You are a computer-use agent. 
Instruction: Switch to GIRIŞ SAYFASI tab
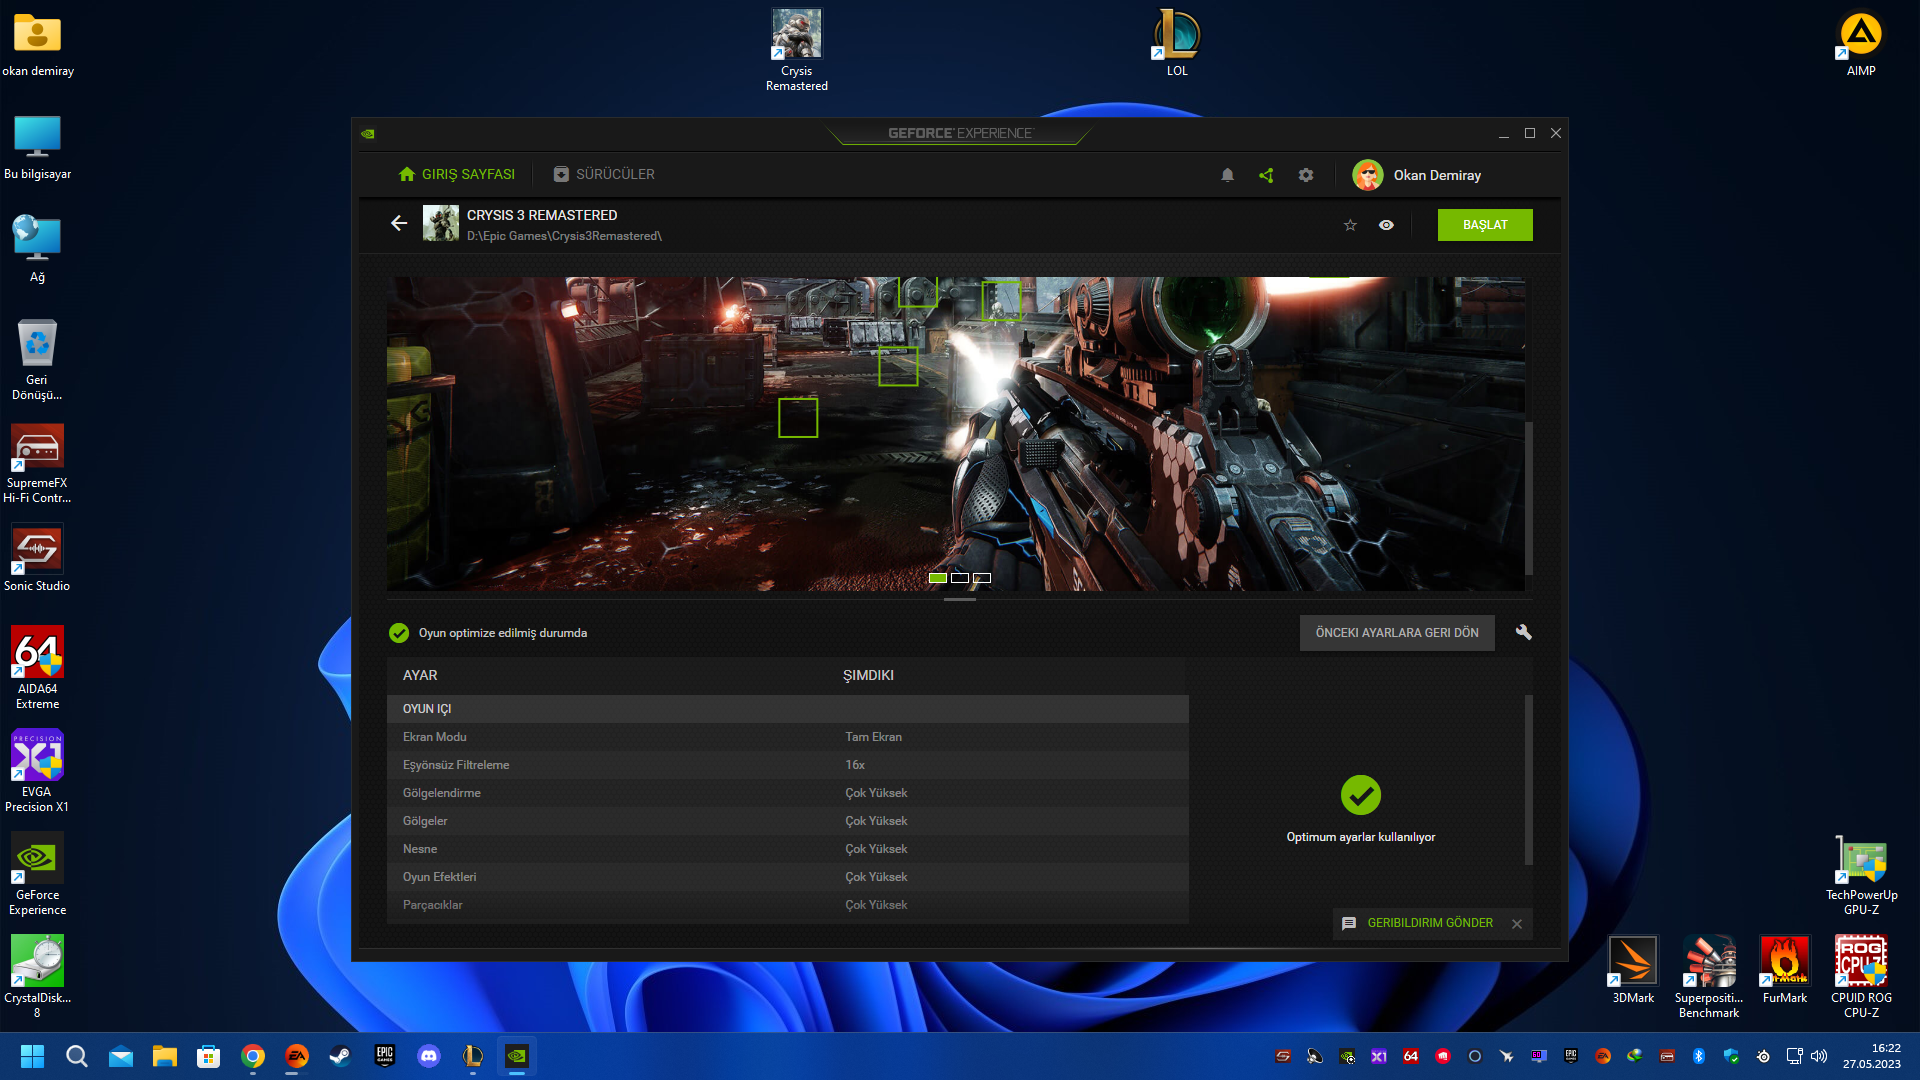[457, 174]
